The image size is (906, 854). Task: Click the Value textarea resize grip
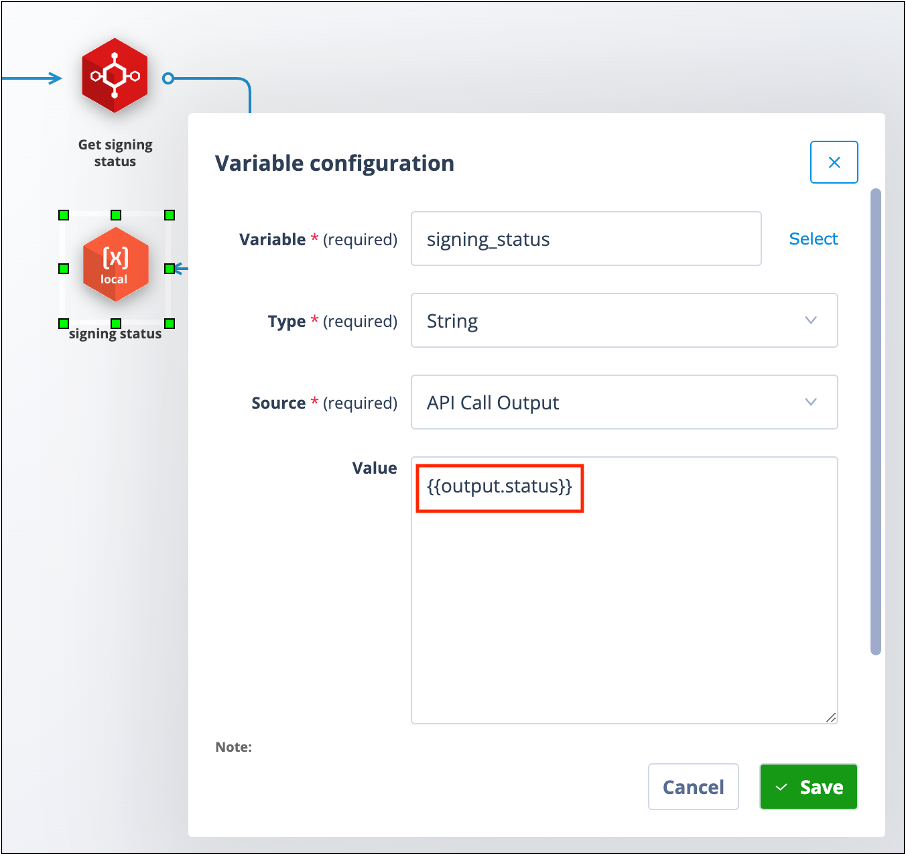coord(831,717)
